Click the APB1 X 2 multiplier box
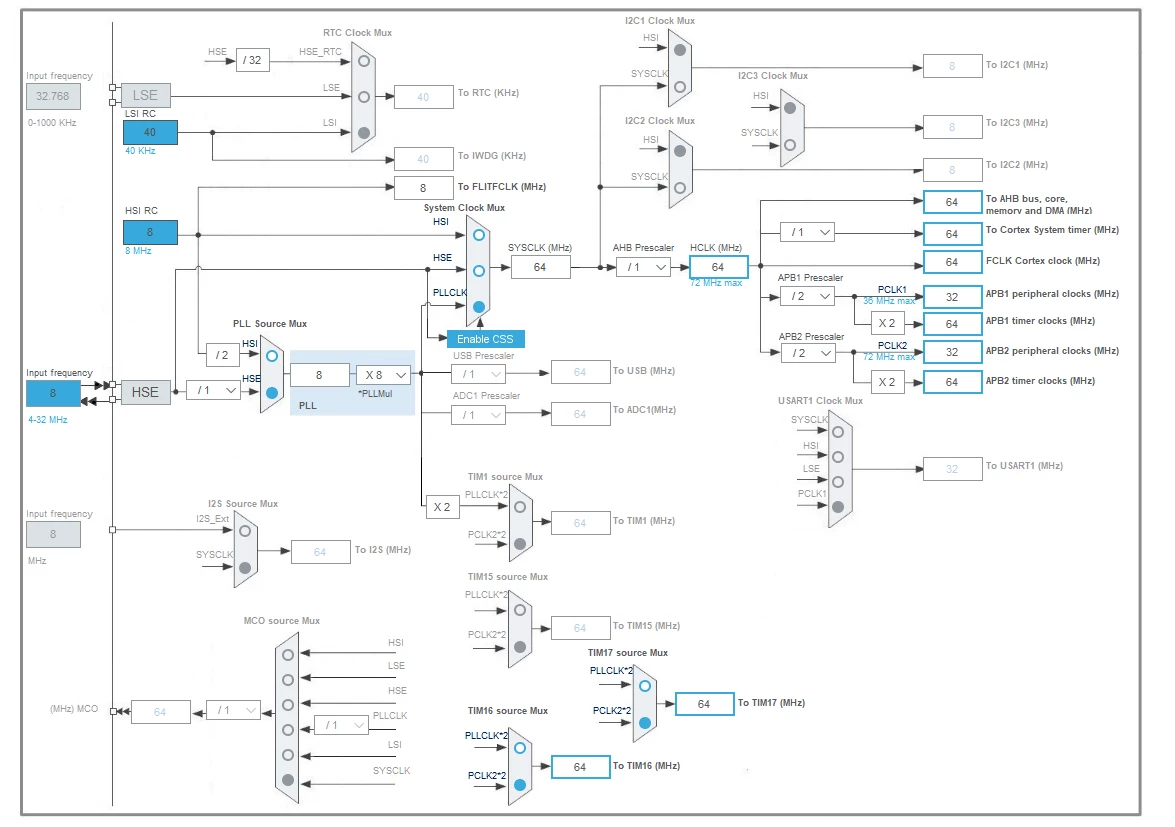The width and height of the screenshot is (1175, 827). click(887, 324)
